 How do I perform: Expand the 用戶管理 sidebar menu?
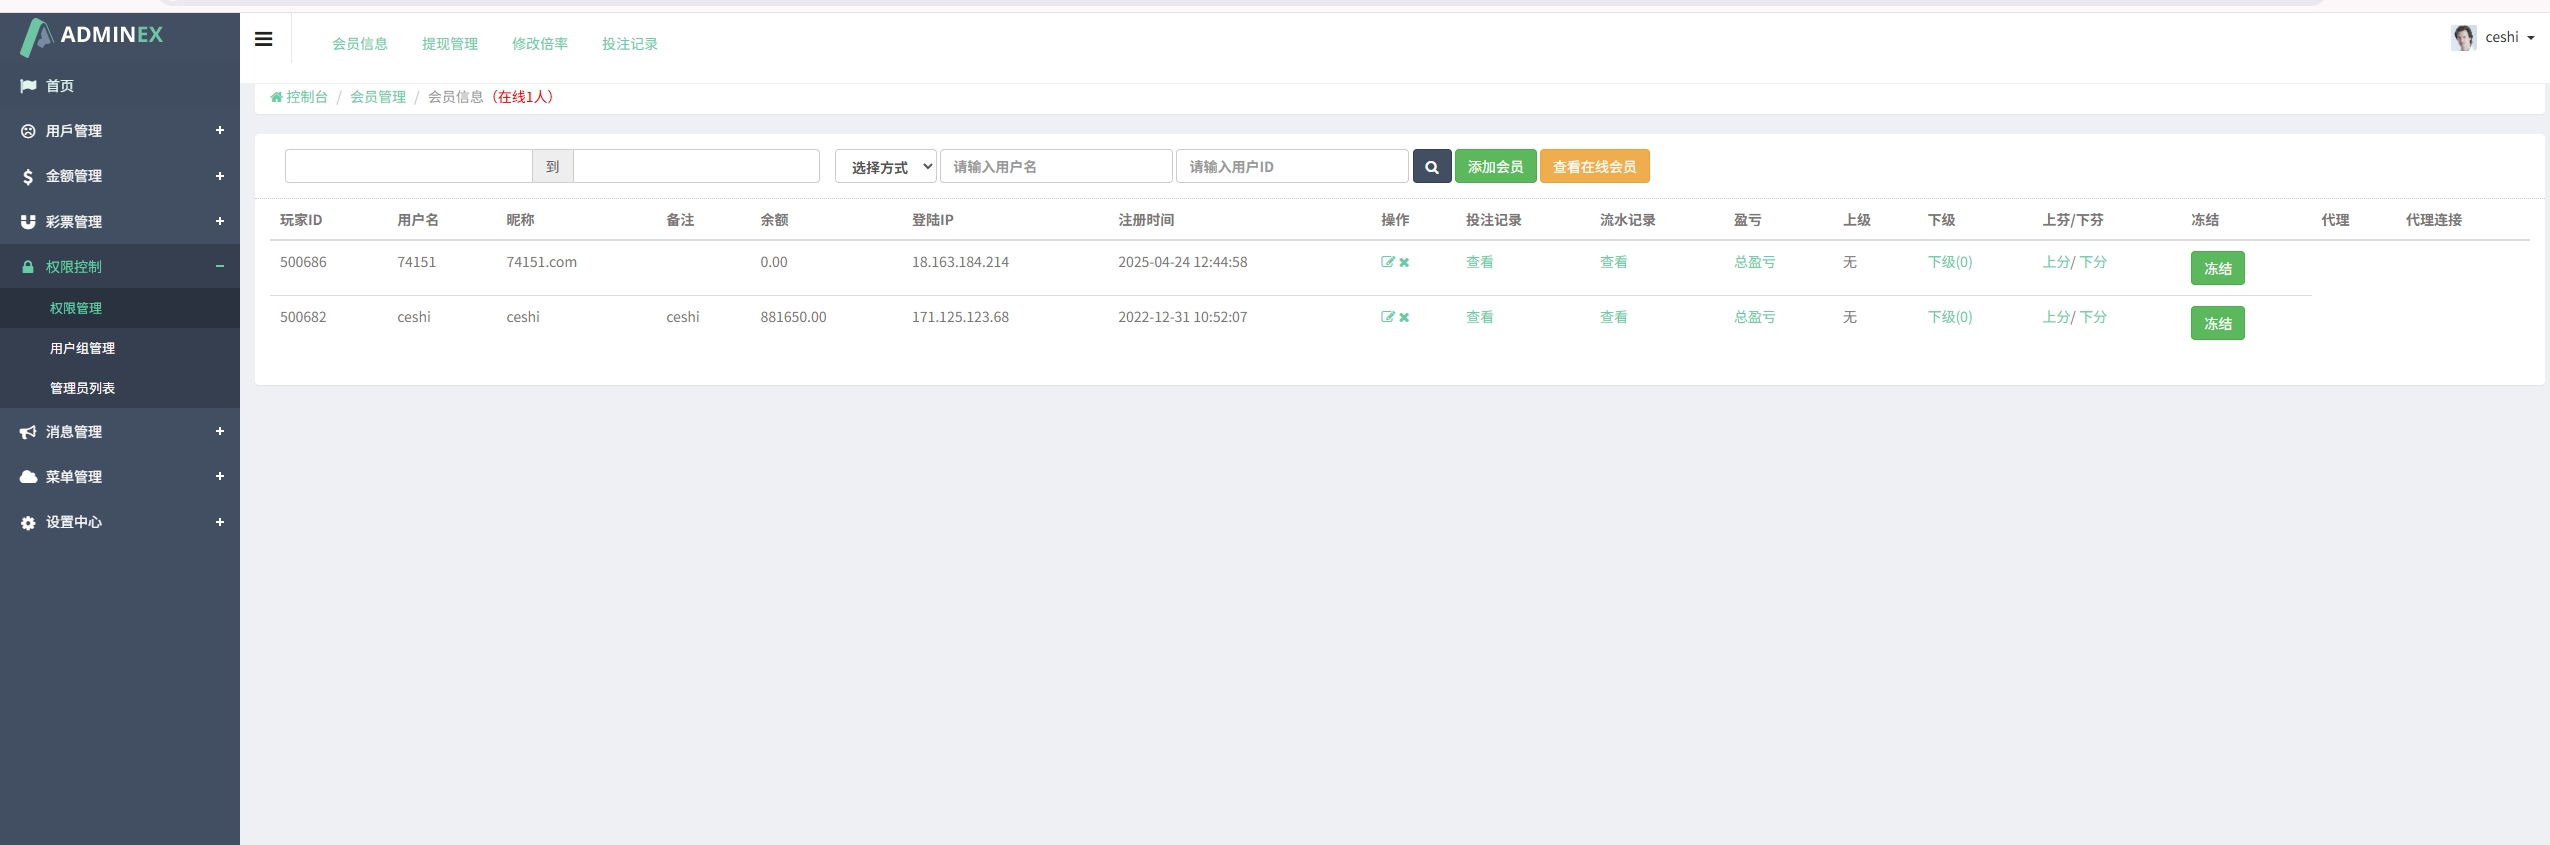tap(120, 131)
